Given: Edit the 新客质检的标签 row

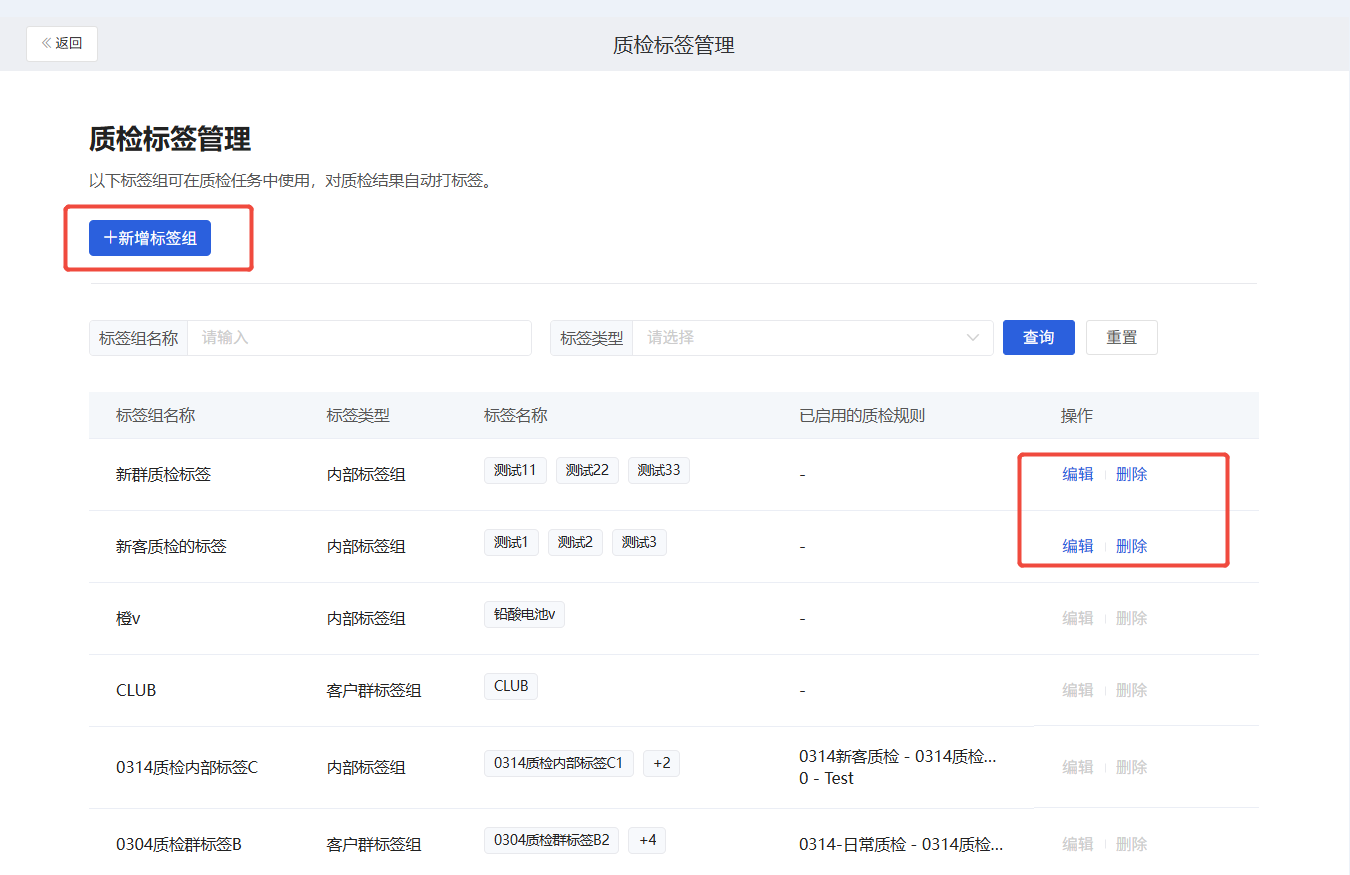Looking at the screenshot, I should pos(1077,546).
